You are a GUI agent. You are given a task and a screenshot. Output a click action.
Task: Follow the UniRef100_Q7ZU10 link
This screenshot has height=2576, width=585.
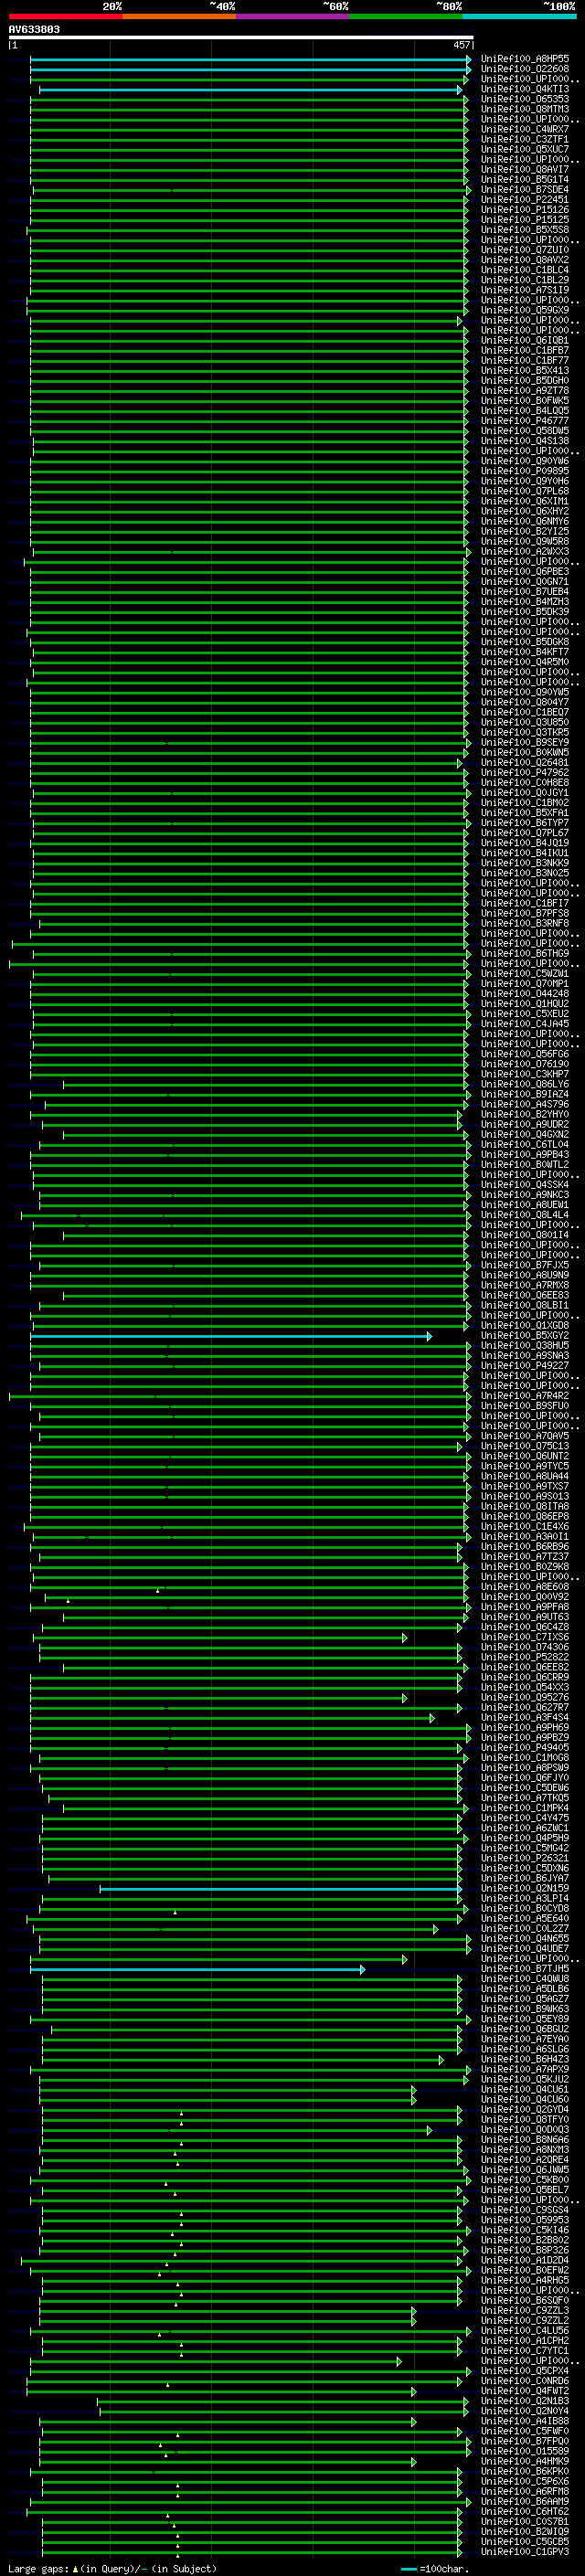tap(524, 250)
